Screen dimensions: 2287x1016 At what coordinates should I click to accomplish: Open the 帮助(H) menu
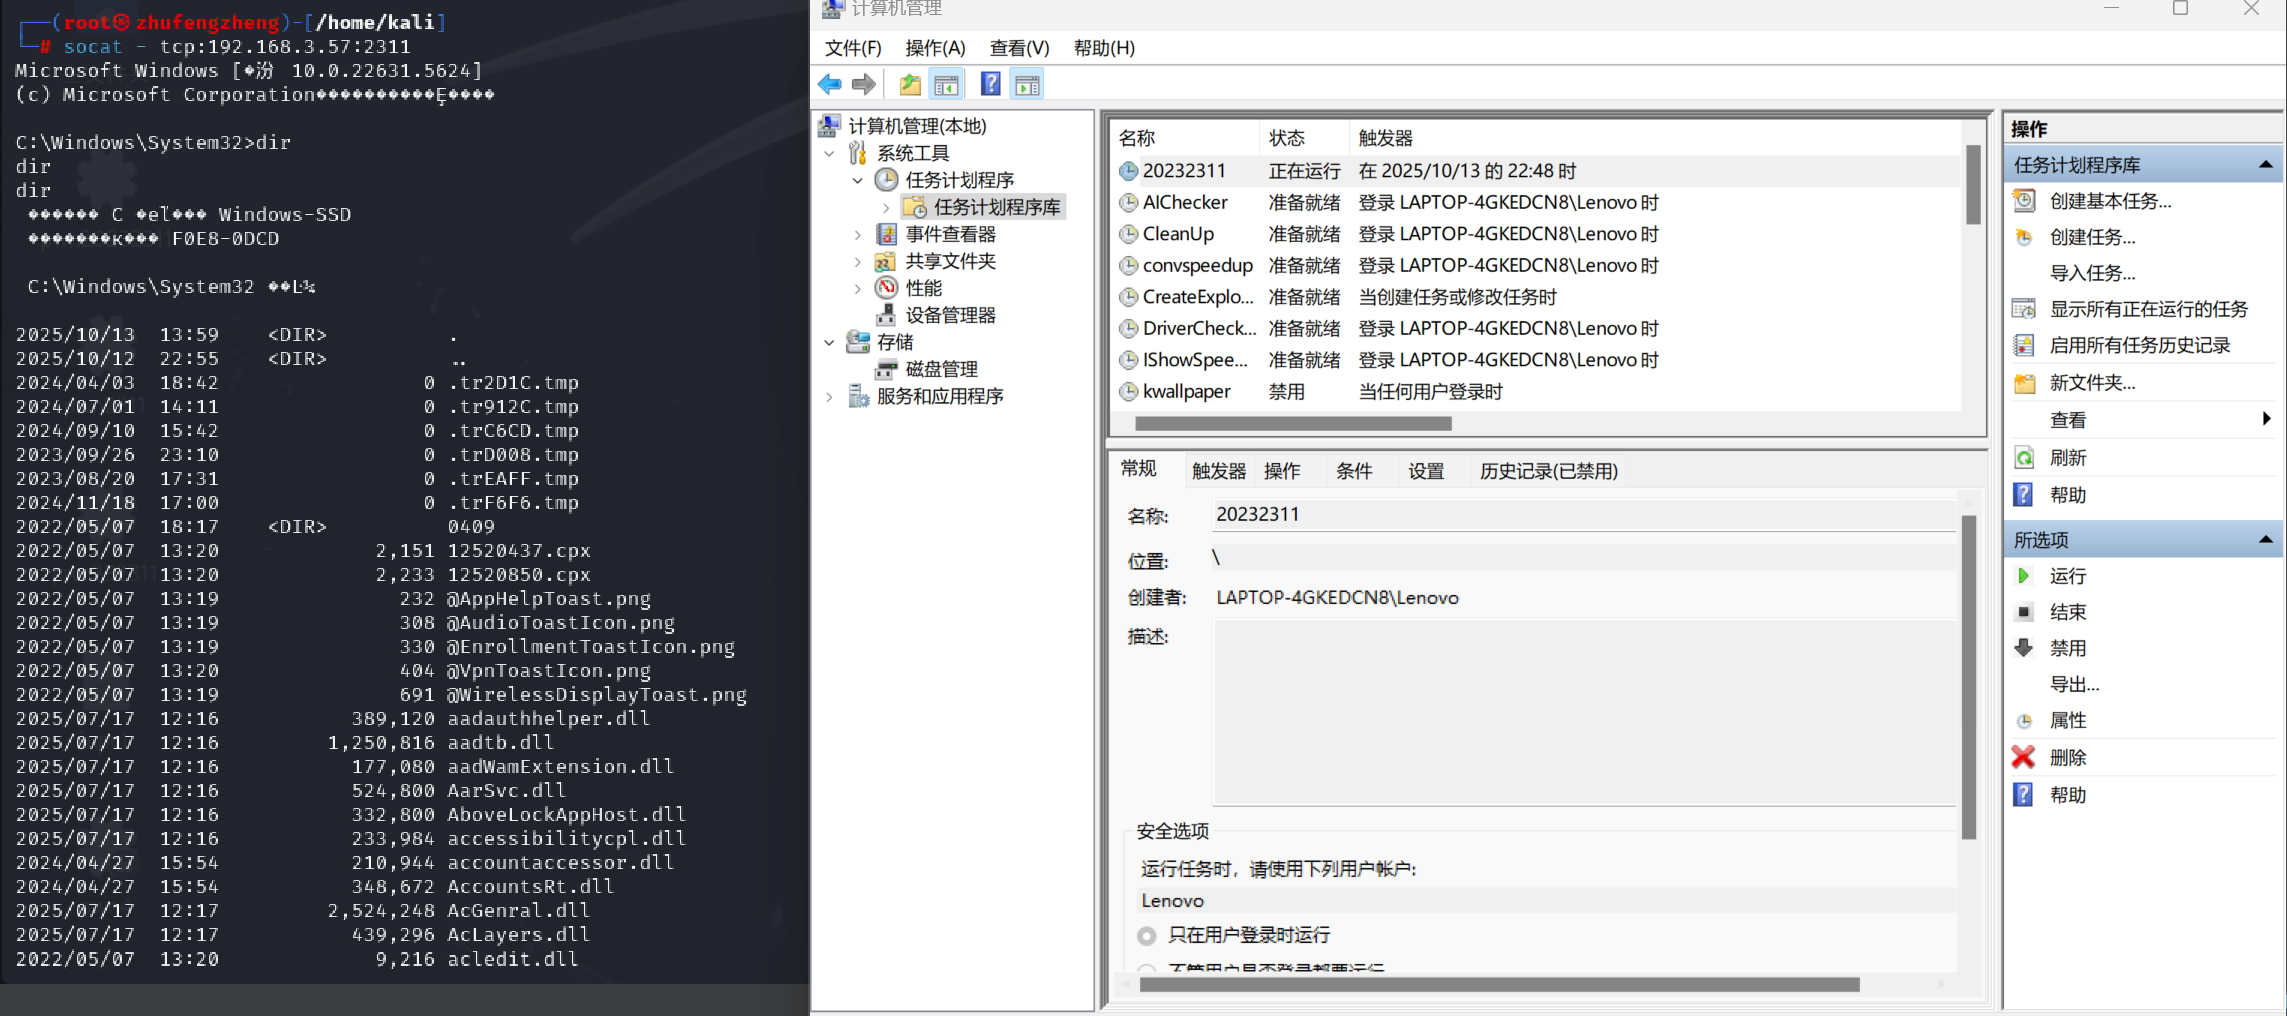click(1104, 48)
